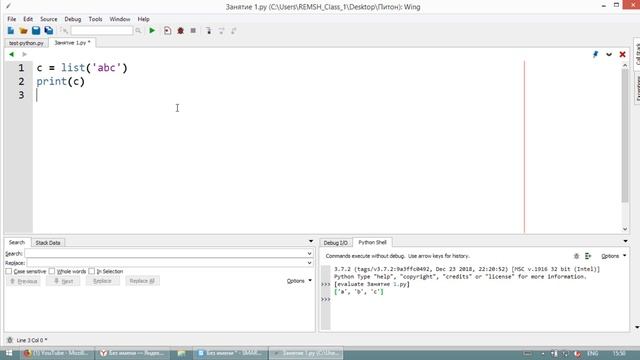Click the Python Shell scroll down arrow

tap(637, 327)
